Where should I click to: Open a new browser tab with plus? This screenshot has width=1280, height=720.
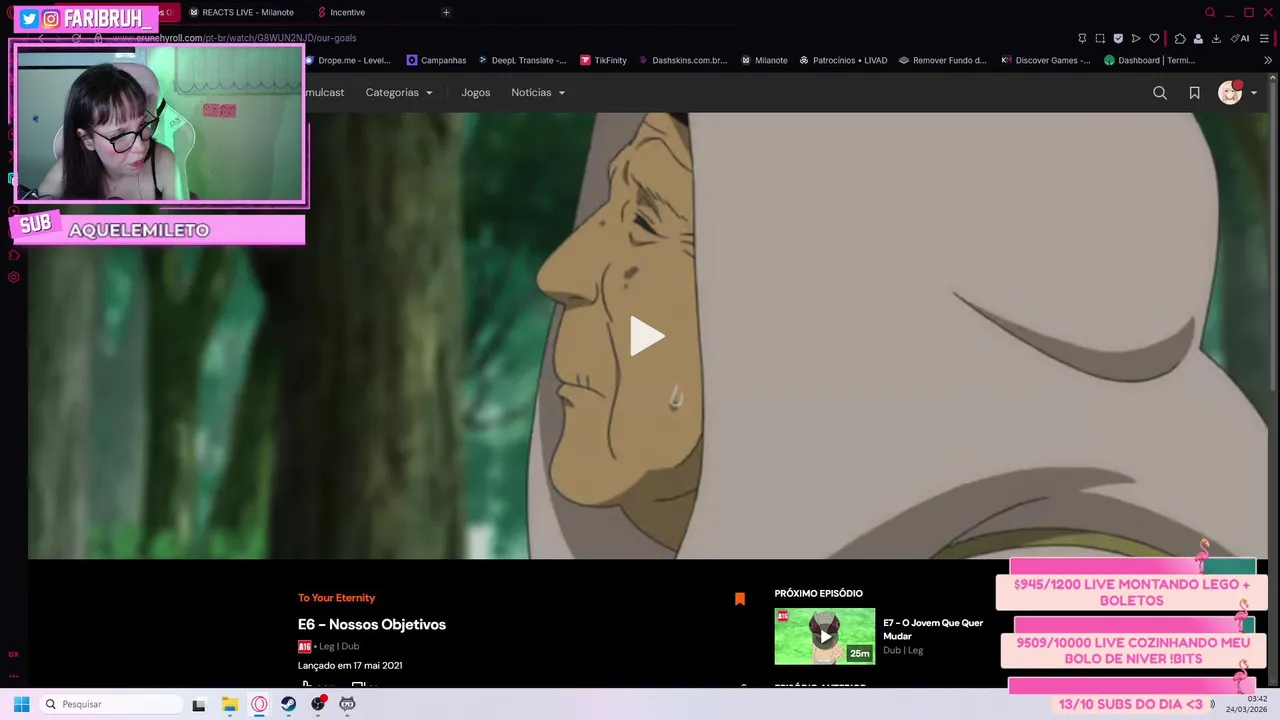pyautogui.click(x=446, y=12)
